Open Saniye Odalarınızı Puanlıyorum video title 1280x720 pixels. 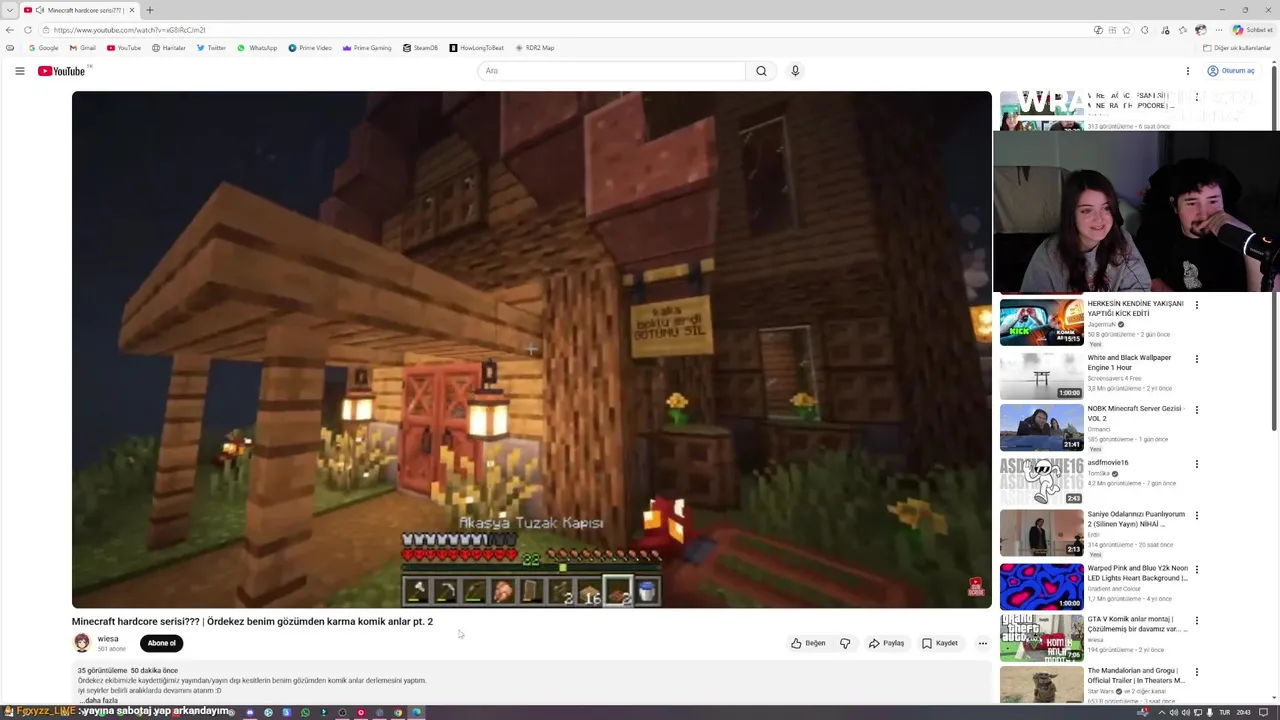[x=1136, y=519]
